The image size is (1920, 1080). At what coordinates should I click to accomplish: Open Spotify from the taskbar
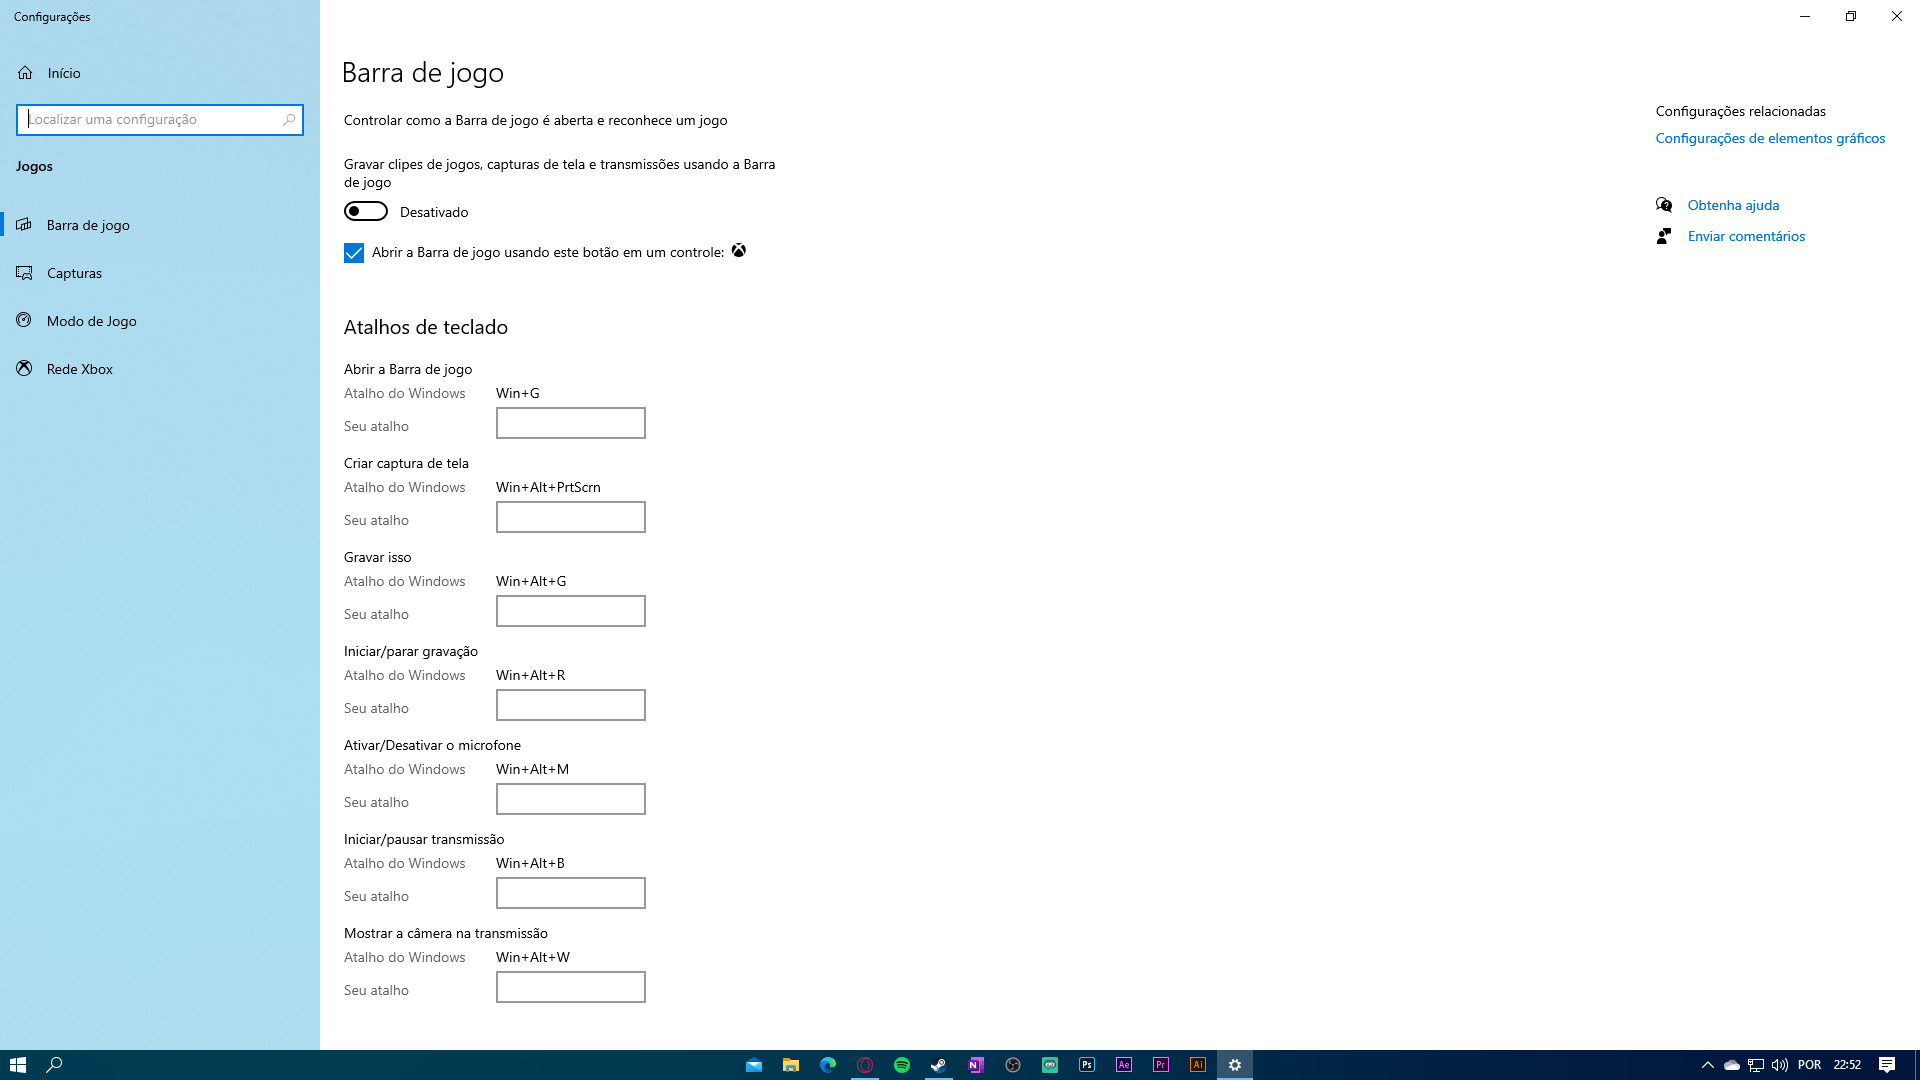(902, 1065)
